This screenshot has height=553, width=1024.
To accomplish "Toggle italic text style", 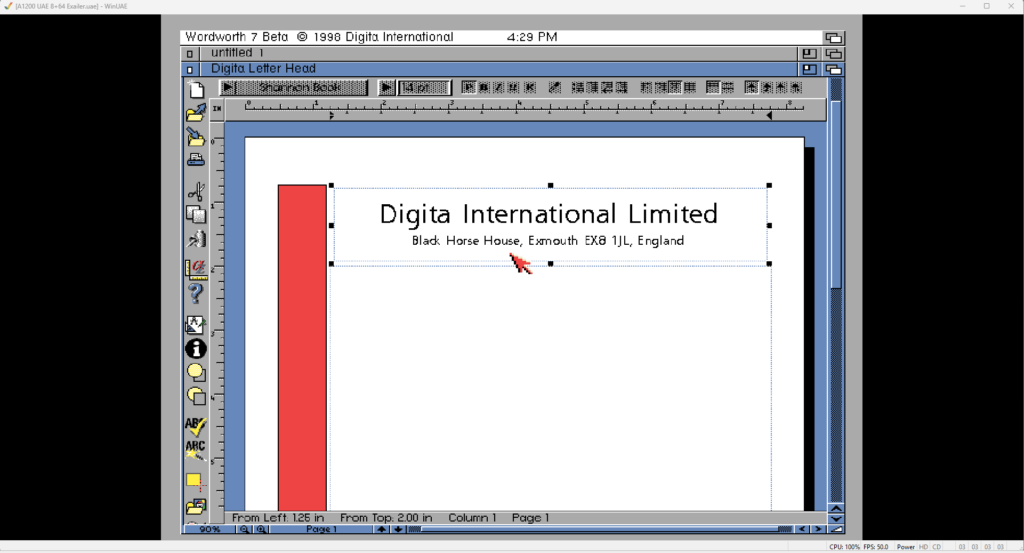I will coord(499,87).
